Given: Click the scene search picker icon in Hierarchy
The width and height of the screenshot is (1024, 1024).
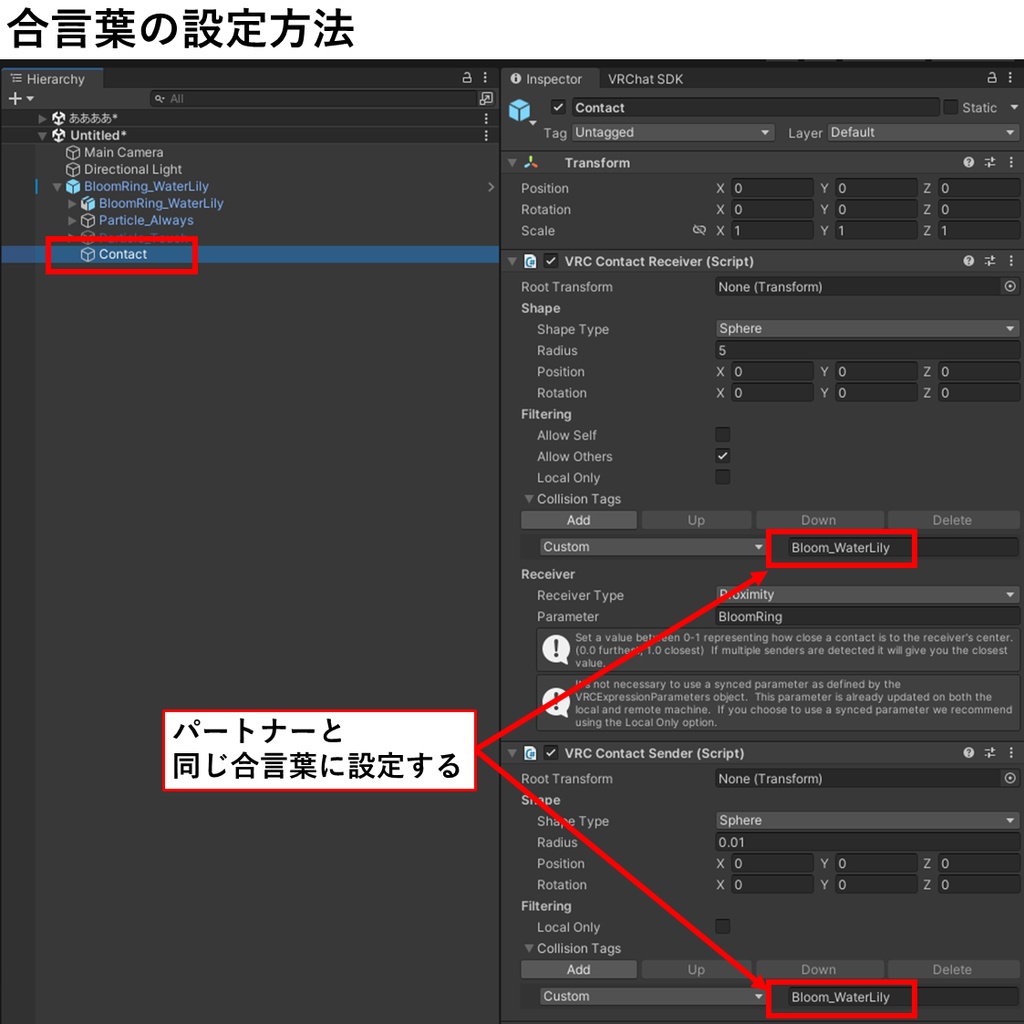Looking at the screenshot, I should 487,99.
